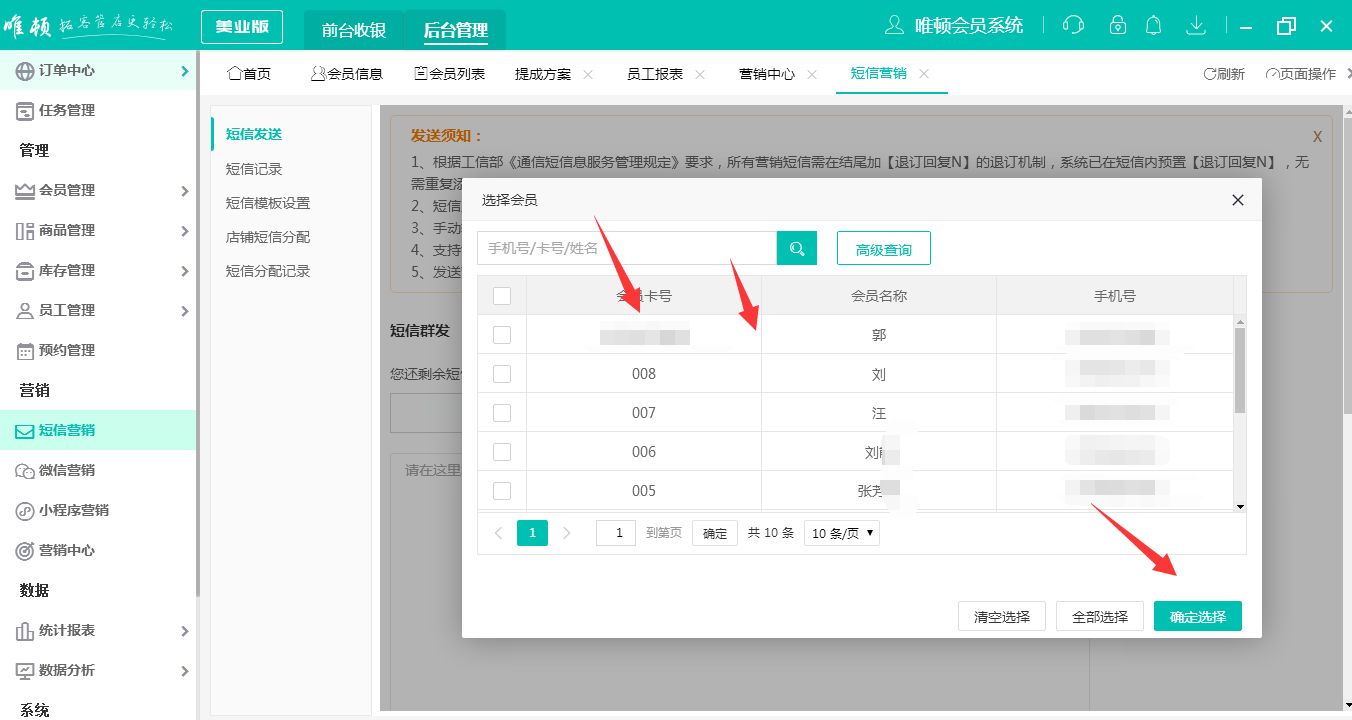Click the lock icon in title bar
The width and height of the screenshot is (1352, 720).
(1117, 24)
